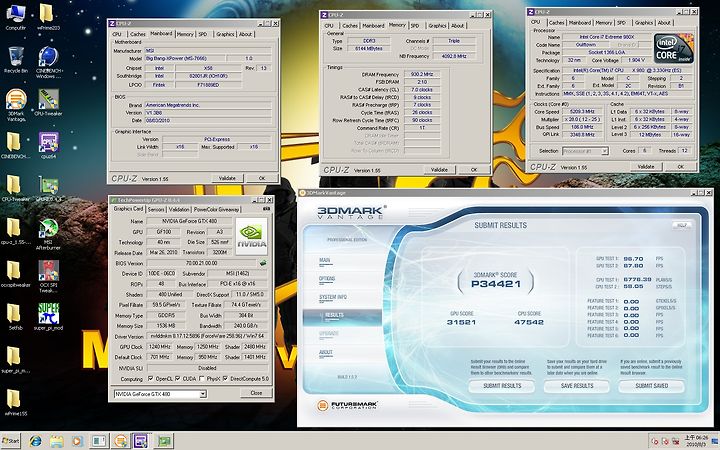
Task: Launch the CINEBENCH Windows shortcut
Action: click(x=49, y=62)
